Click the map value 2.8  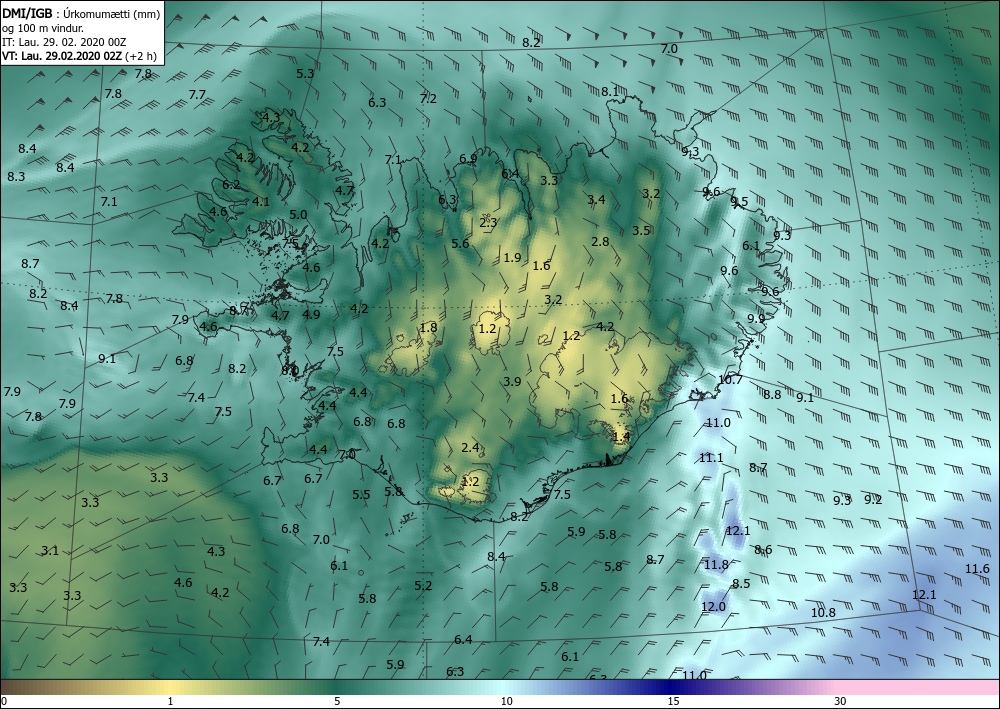point(600,242)
